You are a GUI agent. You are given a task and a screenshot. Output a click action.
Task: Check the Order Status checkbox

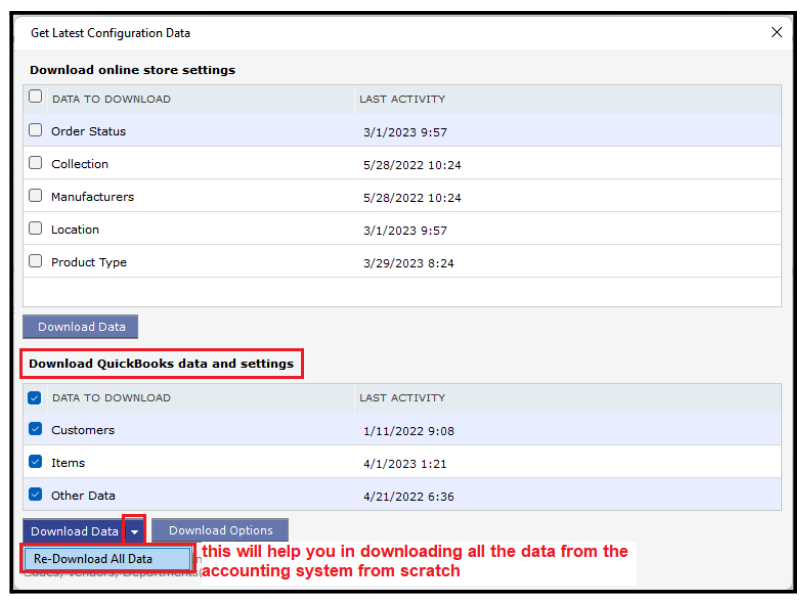point(35,130)
